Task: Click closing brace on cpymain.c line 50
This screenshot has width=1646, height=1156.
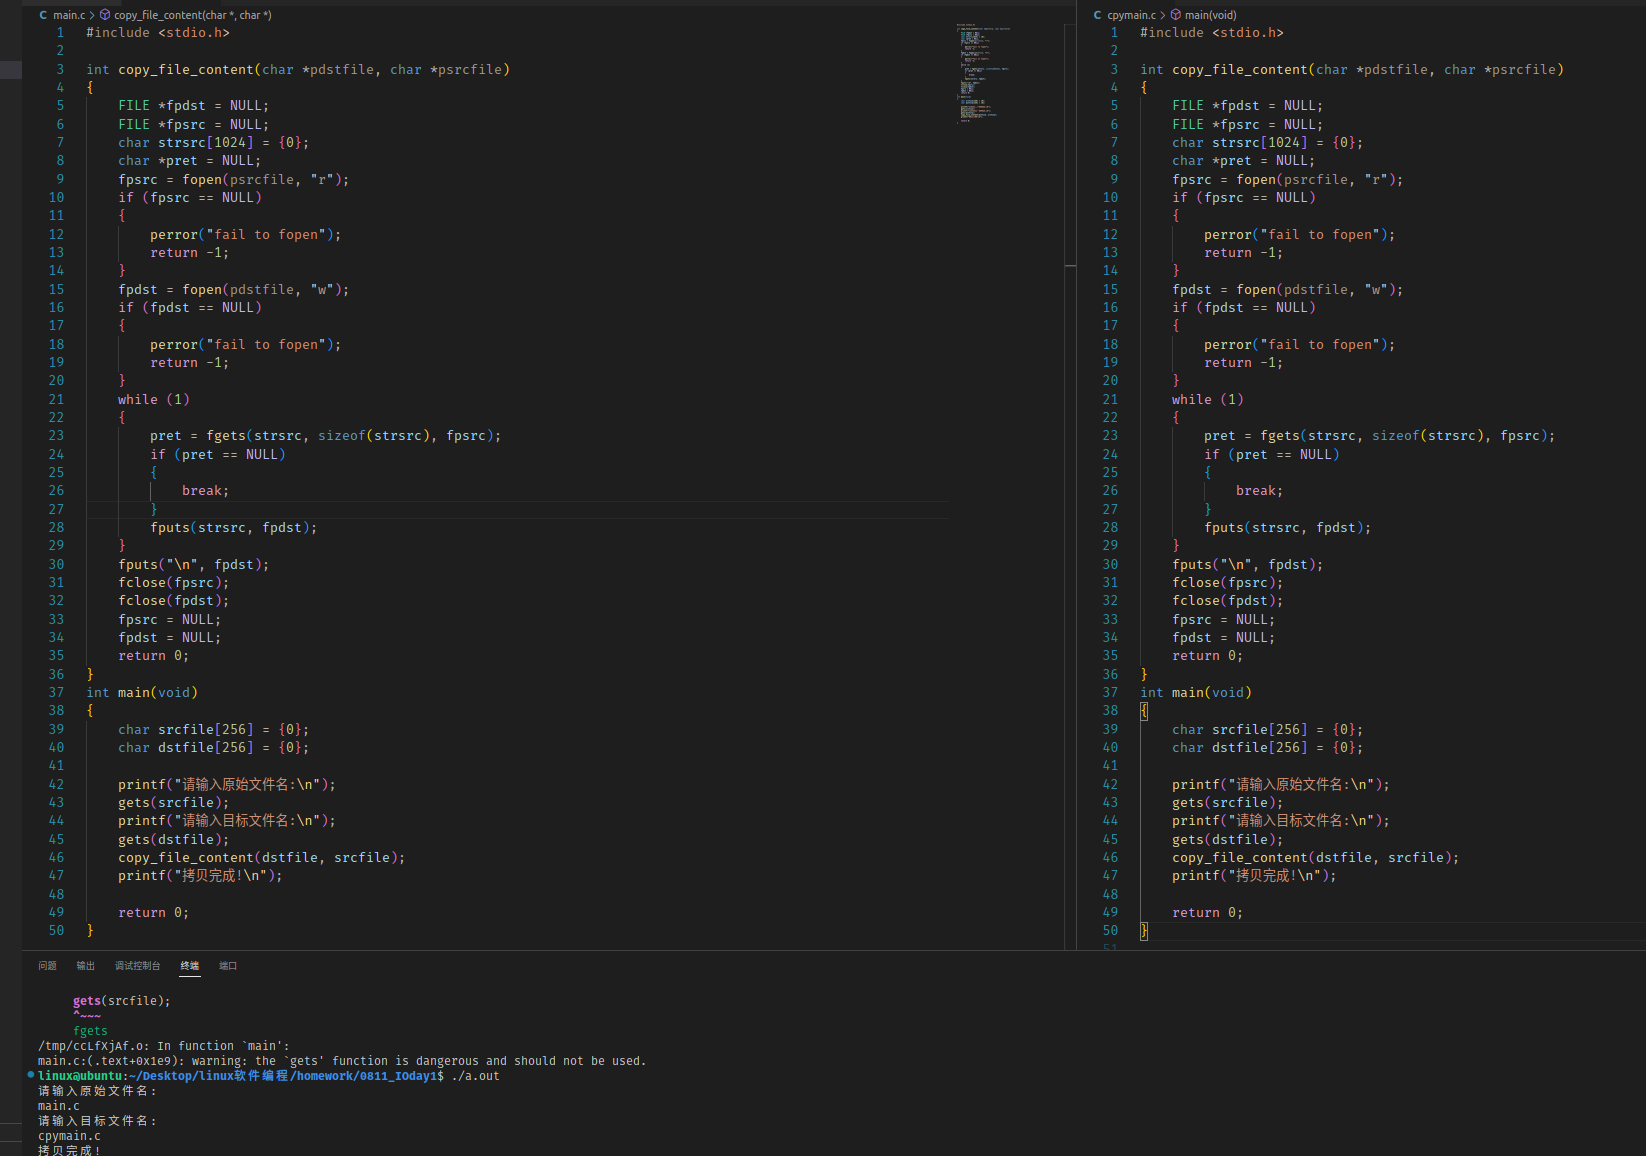Action: 1144,930
